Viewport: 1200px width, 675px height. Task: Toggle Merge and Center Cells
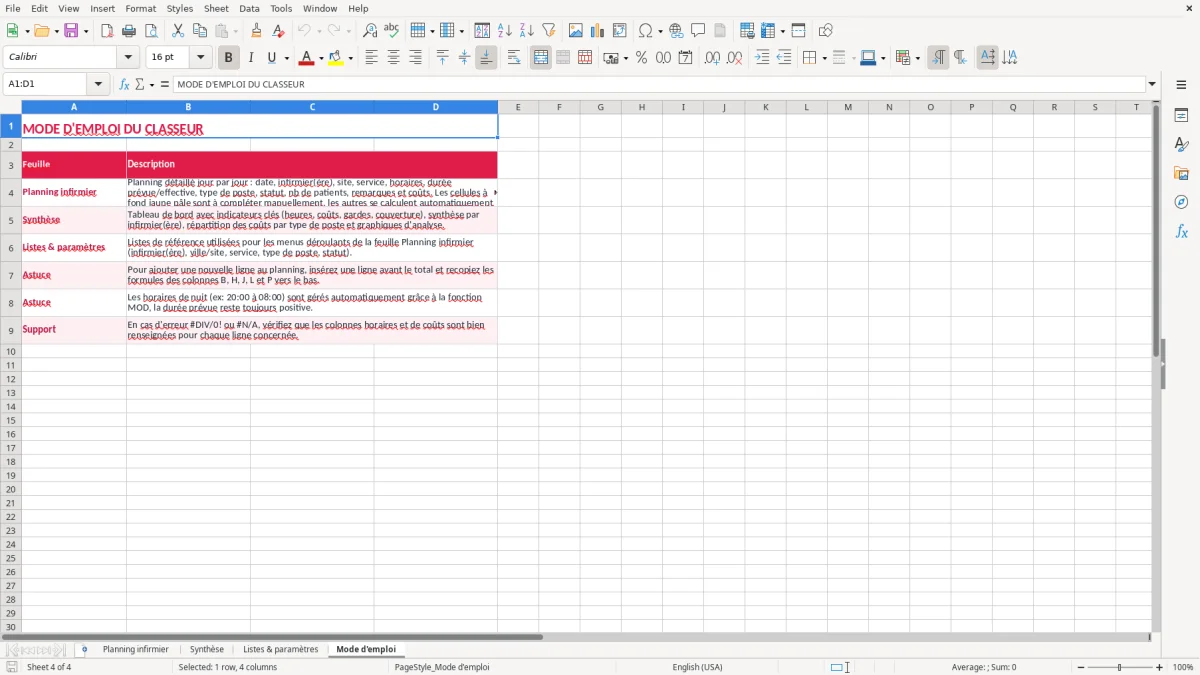(541, 58)
